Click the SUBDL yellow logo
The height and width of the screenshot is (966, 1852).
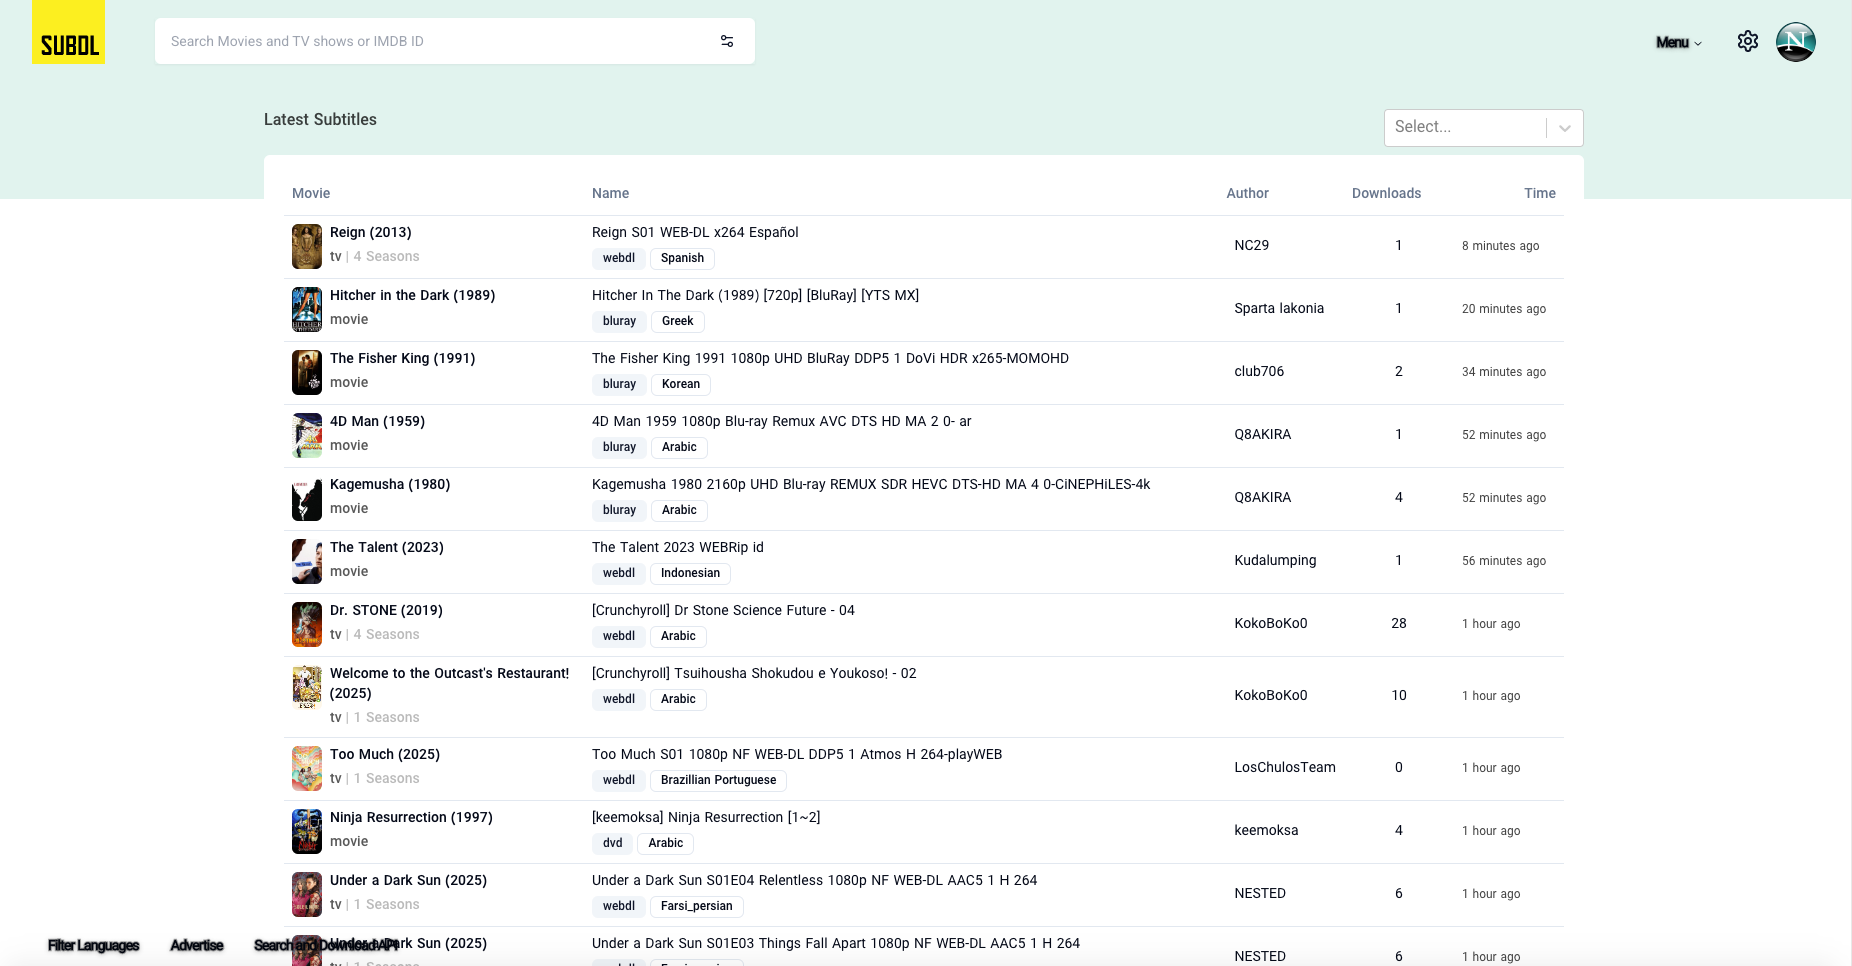pos(68,32)
